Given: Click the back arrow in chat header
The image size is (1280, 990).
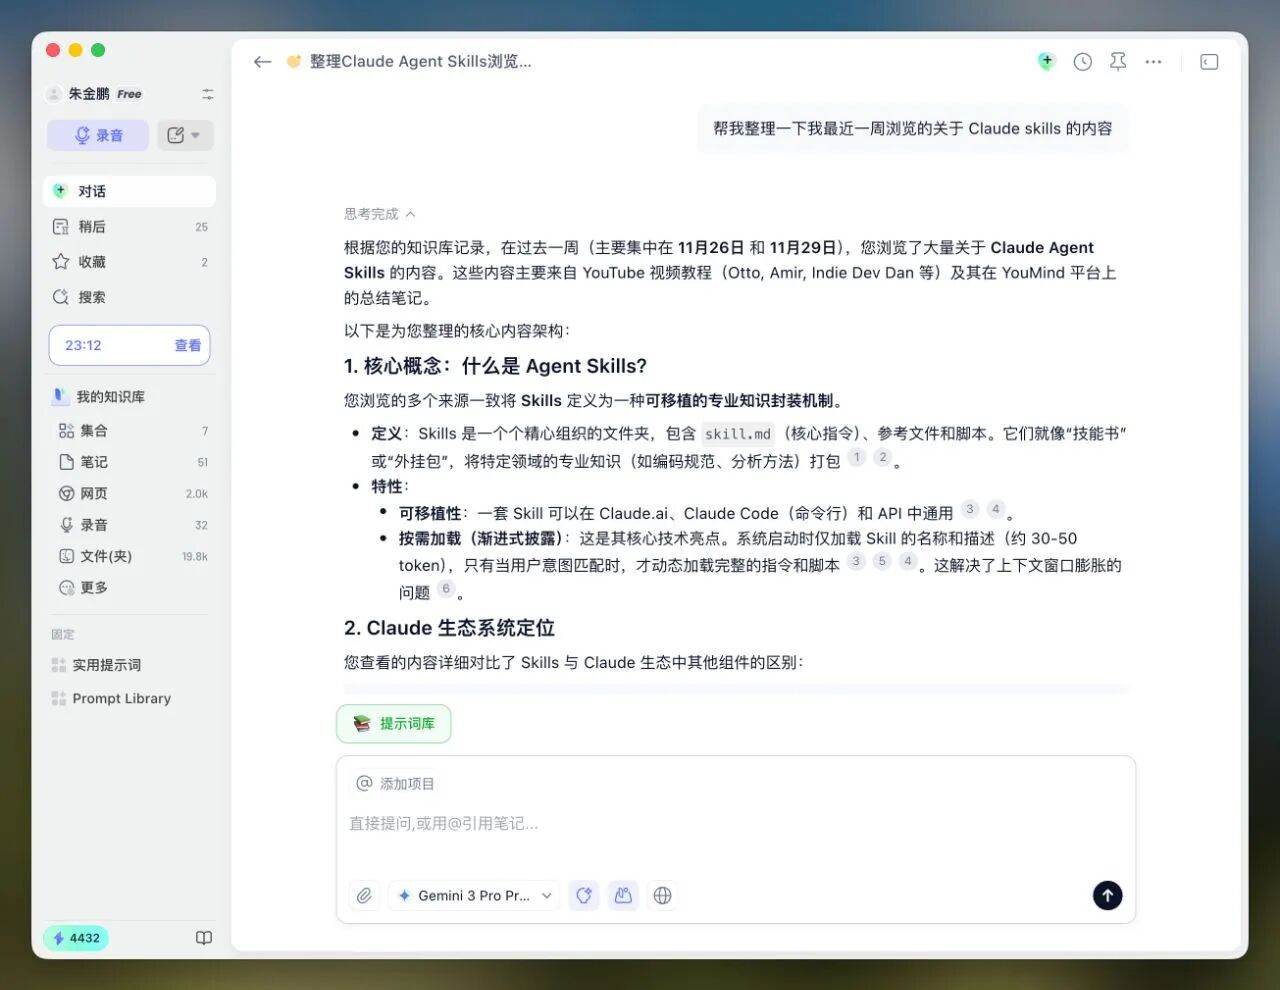Looking at the screenshot, I should pyautogui.click(x=263, y=62).
